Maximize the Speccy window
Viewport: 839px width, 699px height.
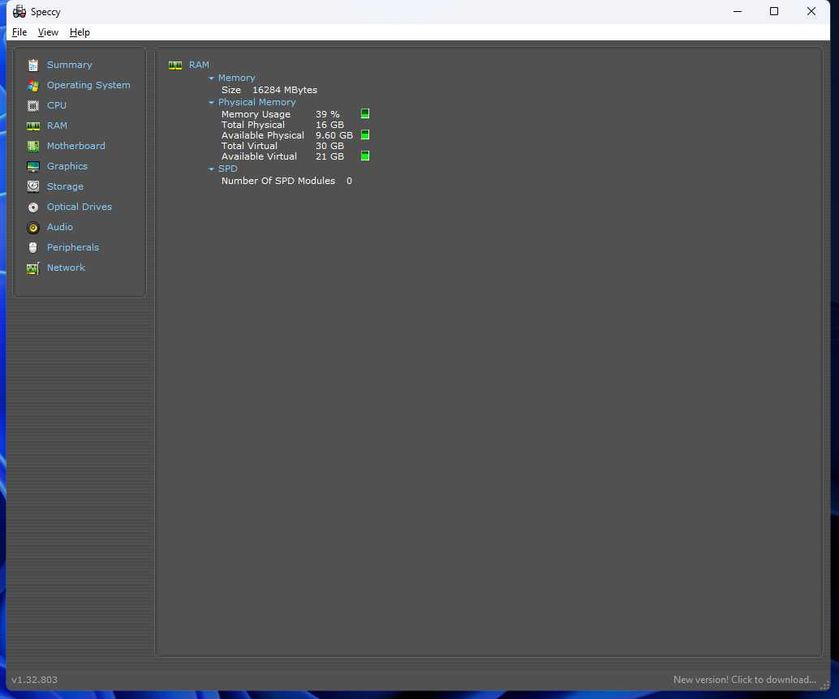point(774,11)
